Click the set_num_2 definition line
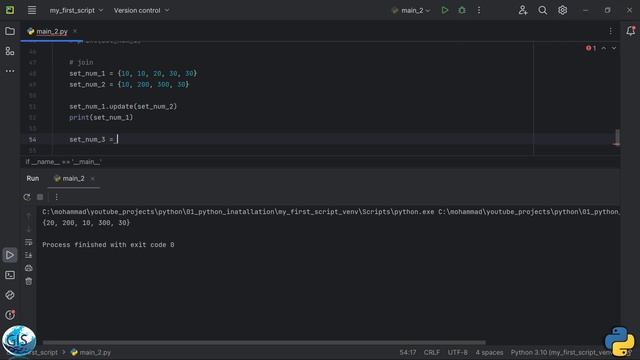Screen dimensions: 640x360 [129, 84]
